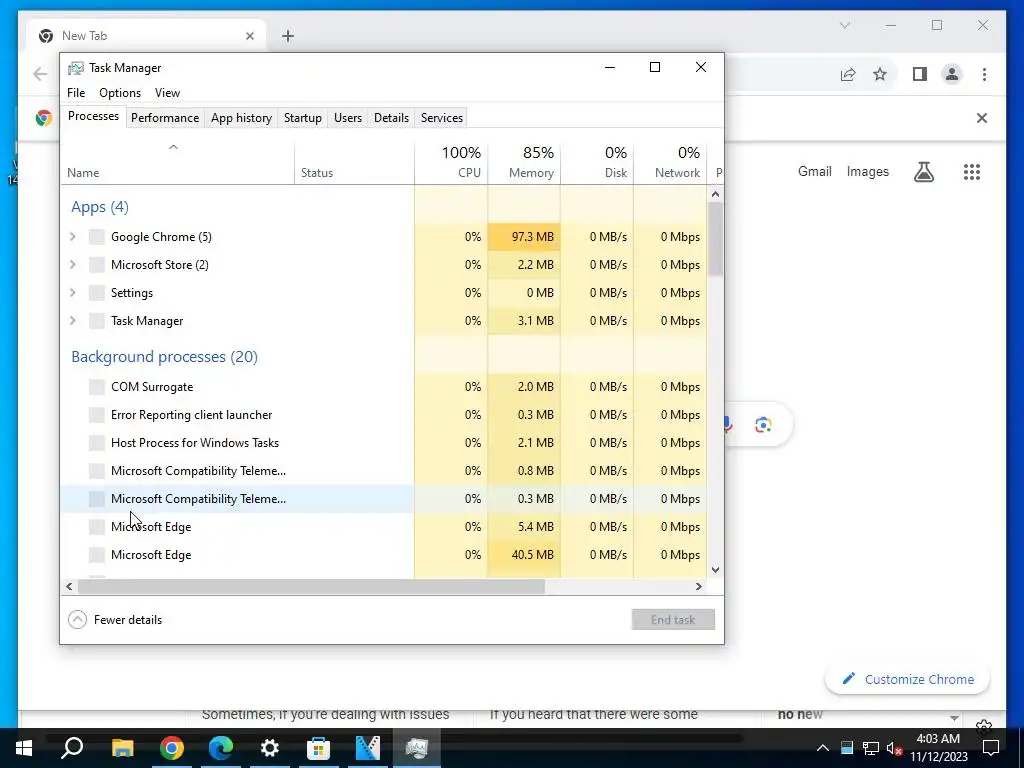Click the vertical scrollbar down arrow
This screenshot has width=1024, height=768.
point(715,570)
